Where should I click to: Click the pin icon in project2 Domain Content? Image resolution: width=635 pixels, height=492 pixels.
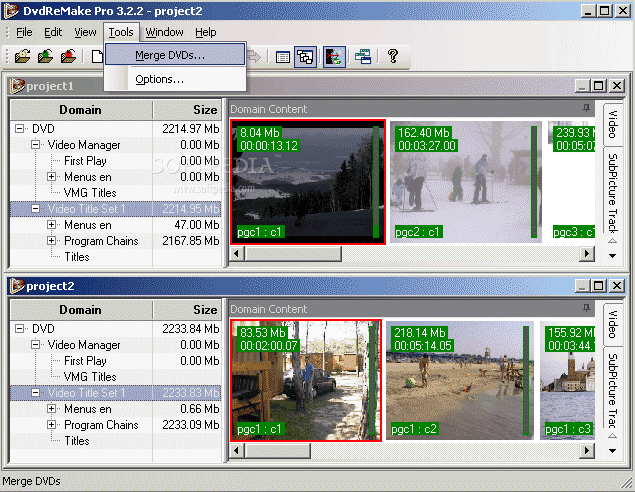[x=586, y=308]
